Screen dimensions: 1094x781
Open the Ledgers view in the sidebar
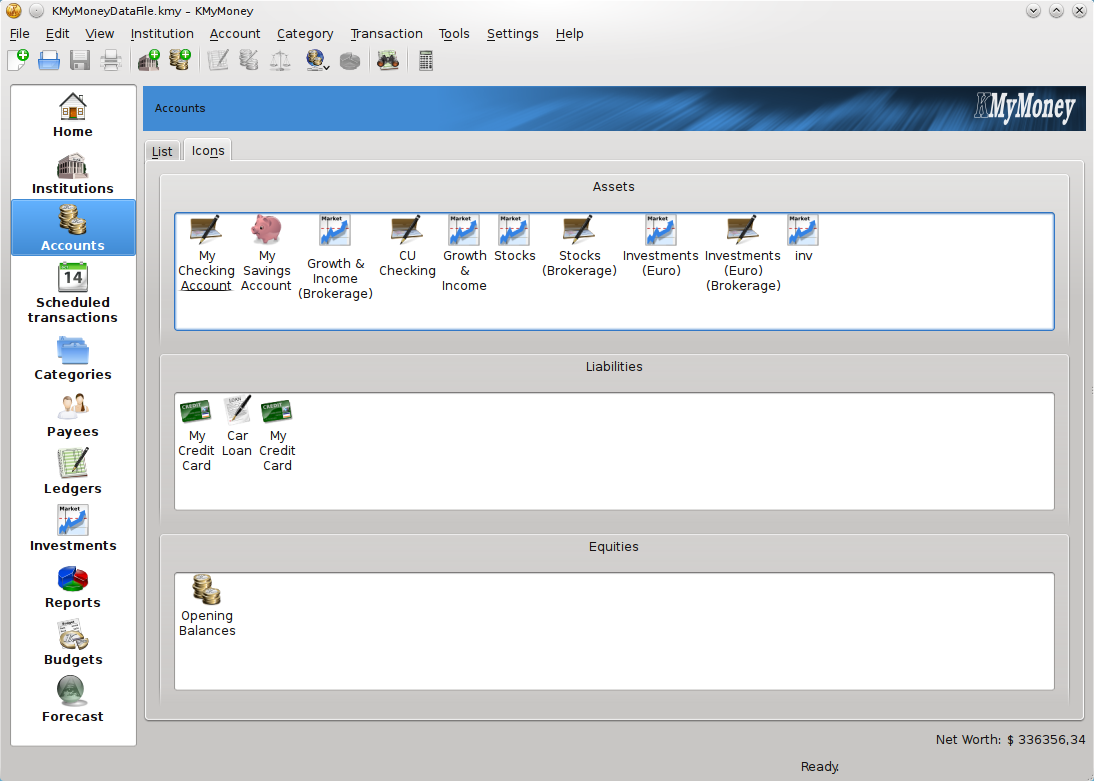[73, 473]
